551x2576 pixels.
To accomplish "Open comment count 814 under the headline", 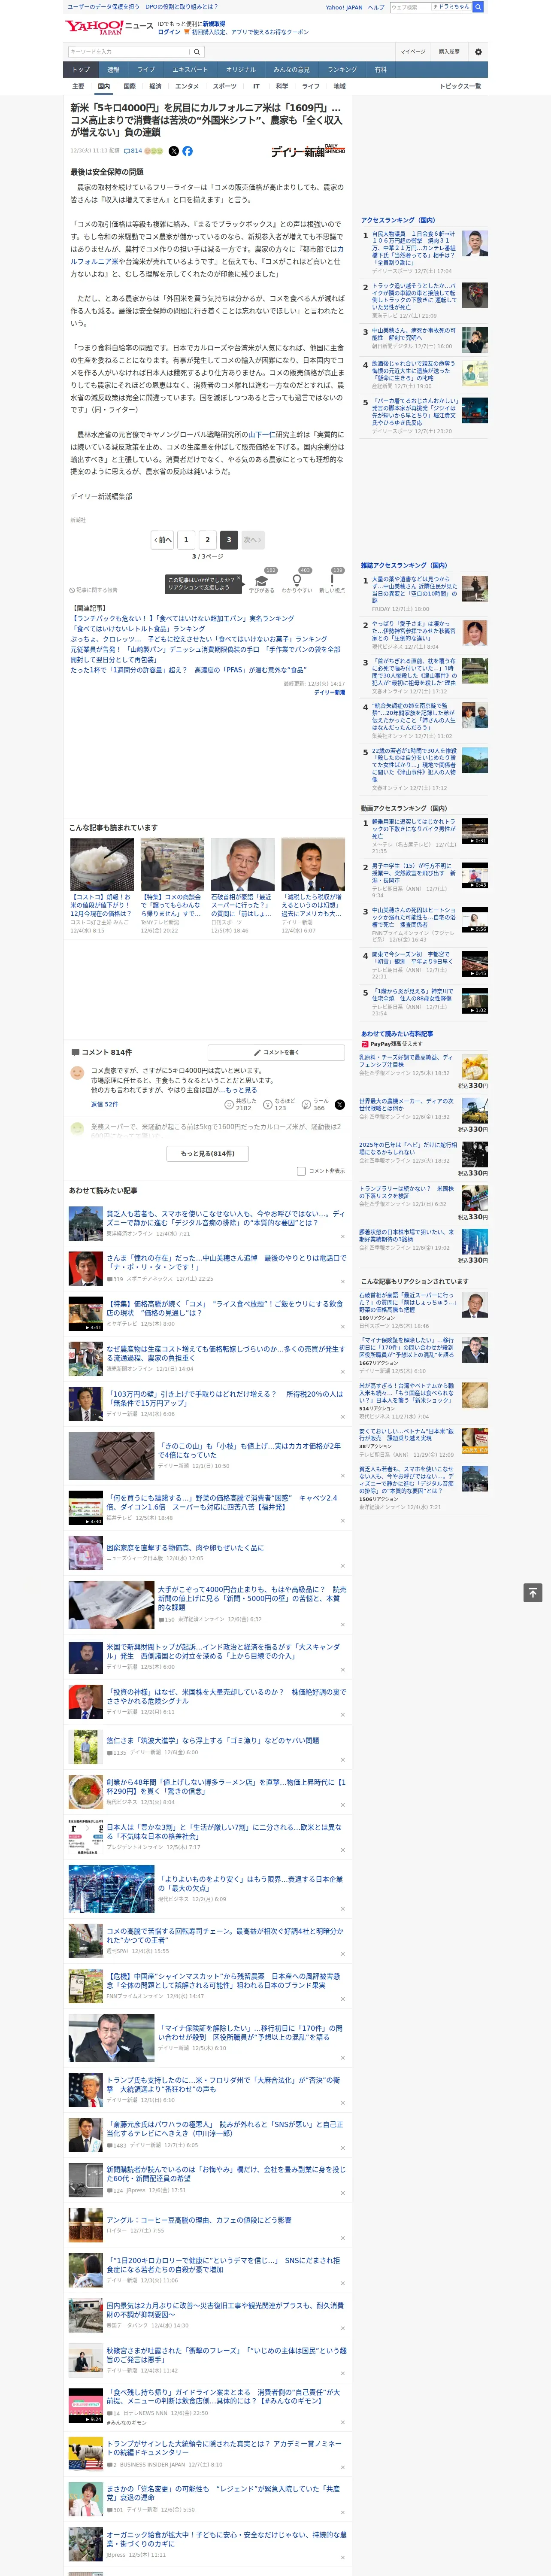I will tap(134, 151).
